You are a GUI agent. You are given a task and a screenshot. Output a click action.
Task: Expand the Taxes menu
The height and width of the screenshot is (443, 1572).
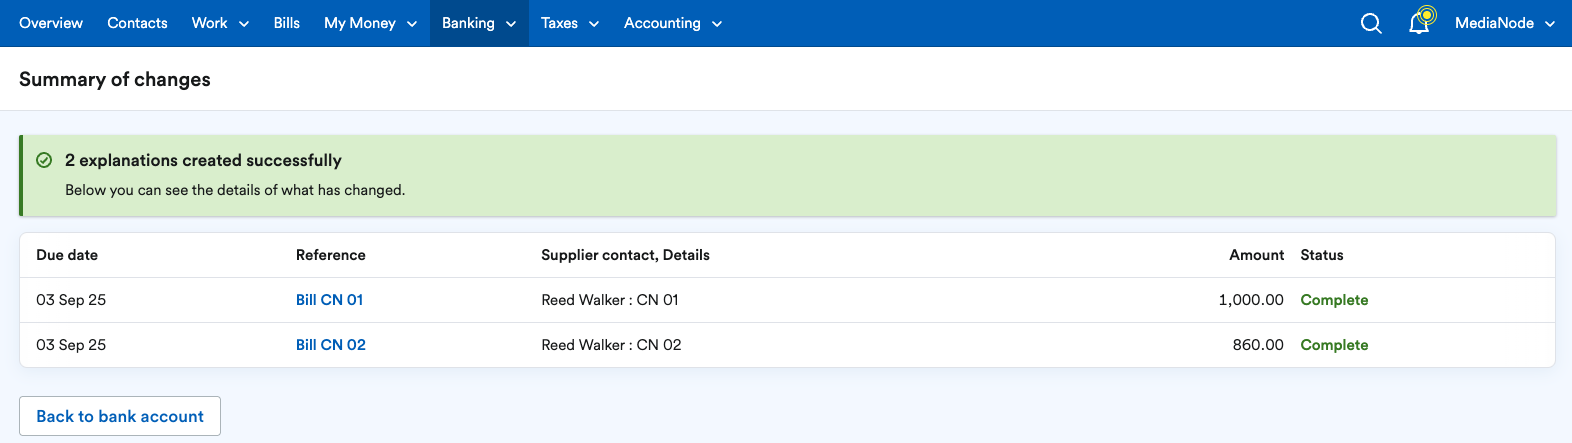pos(570,23)
